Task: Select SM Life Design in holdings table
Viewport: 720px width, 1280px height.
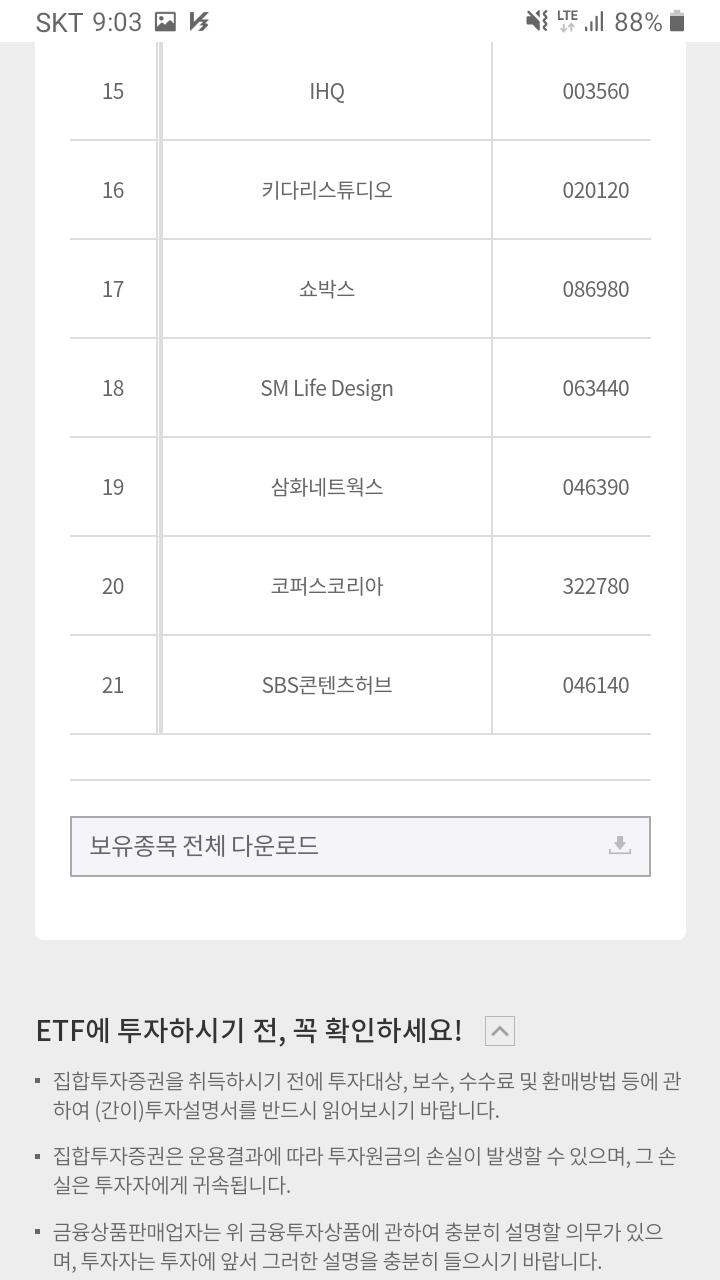Action: pyautogui.click(x=327, y=388)
